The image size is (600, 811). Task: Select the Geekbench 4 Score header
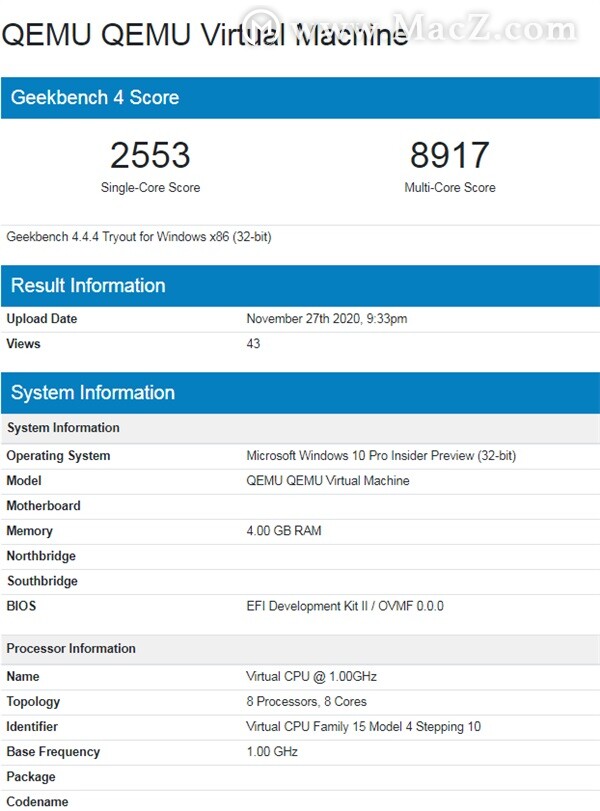click(300, 98)
